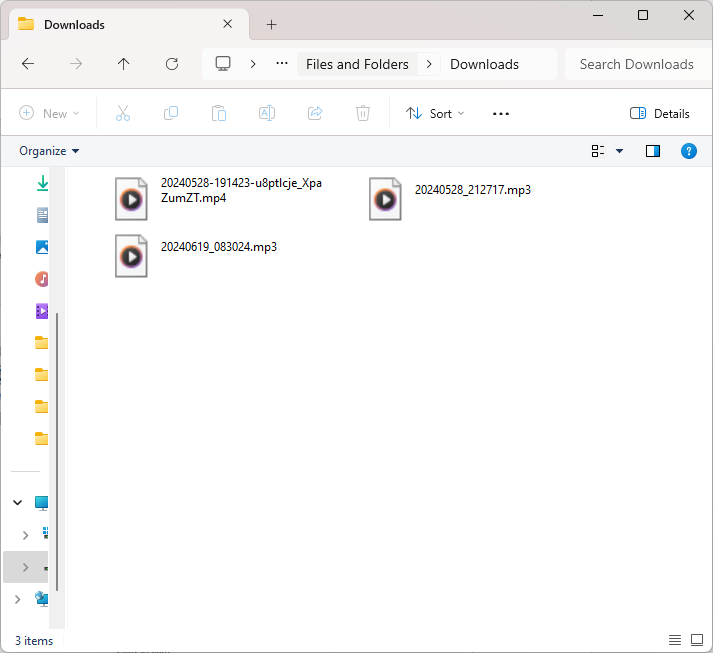Image resolution: width=713 pixels, height=653 pixels.
Task: Click Files and Folders breadcrumb
Action: tap(357, 64)
